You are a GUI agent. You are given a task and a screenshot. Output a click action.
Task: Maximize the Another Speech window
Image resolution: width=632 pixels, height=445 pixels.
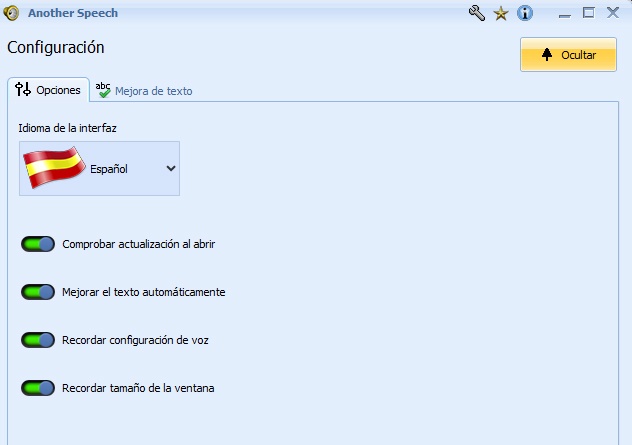point(588,13)
